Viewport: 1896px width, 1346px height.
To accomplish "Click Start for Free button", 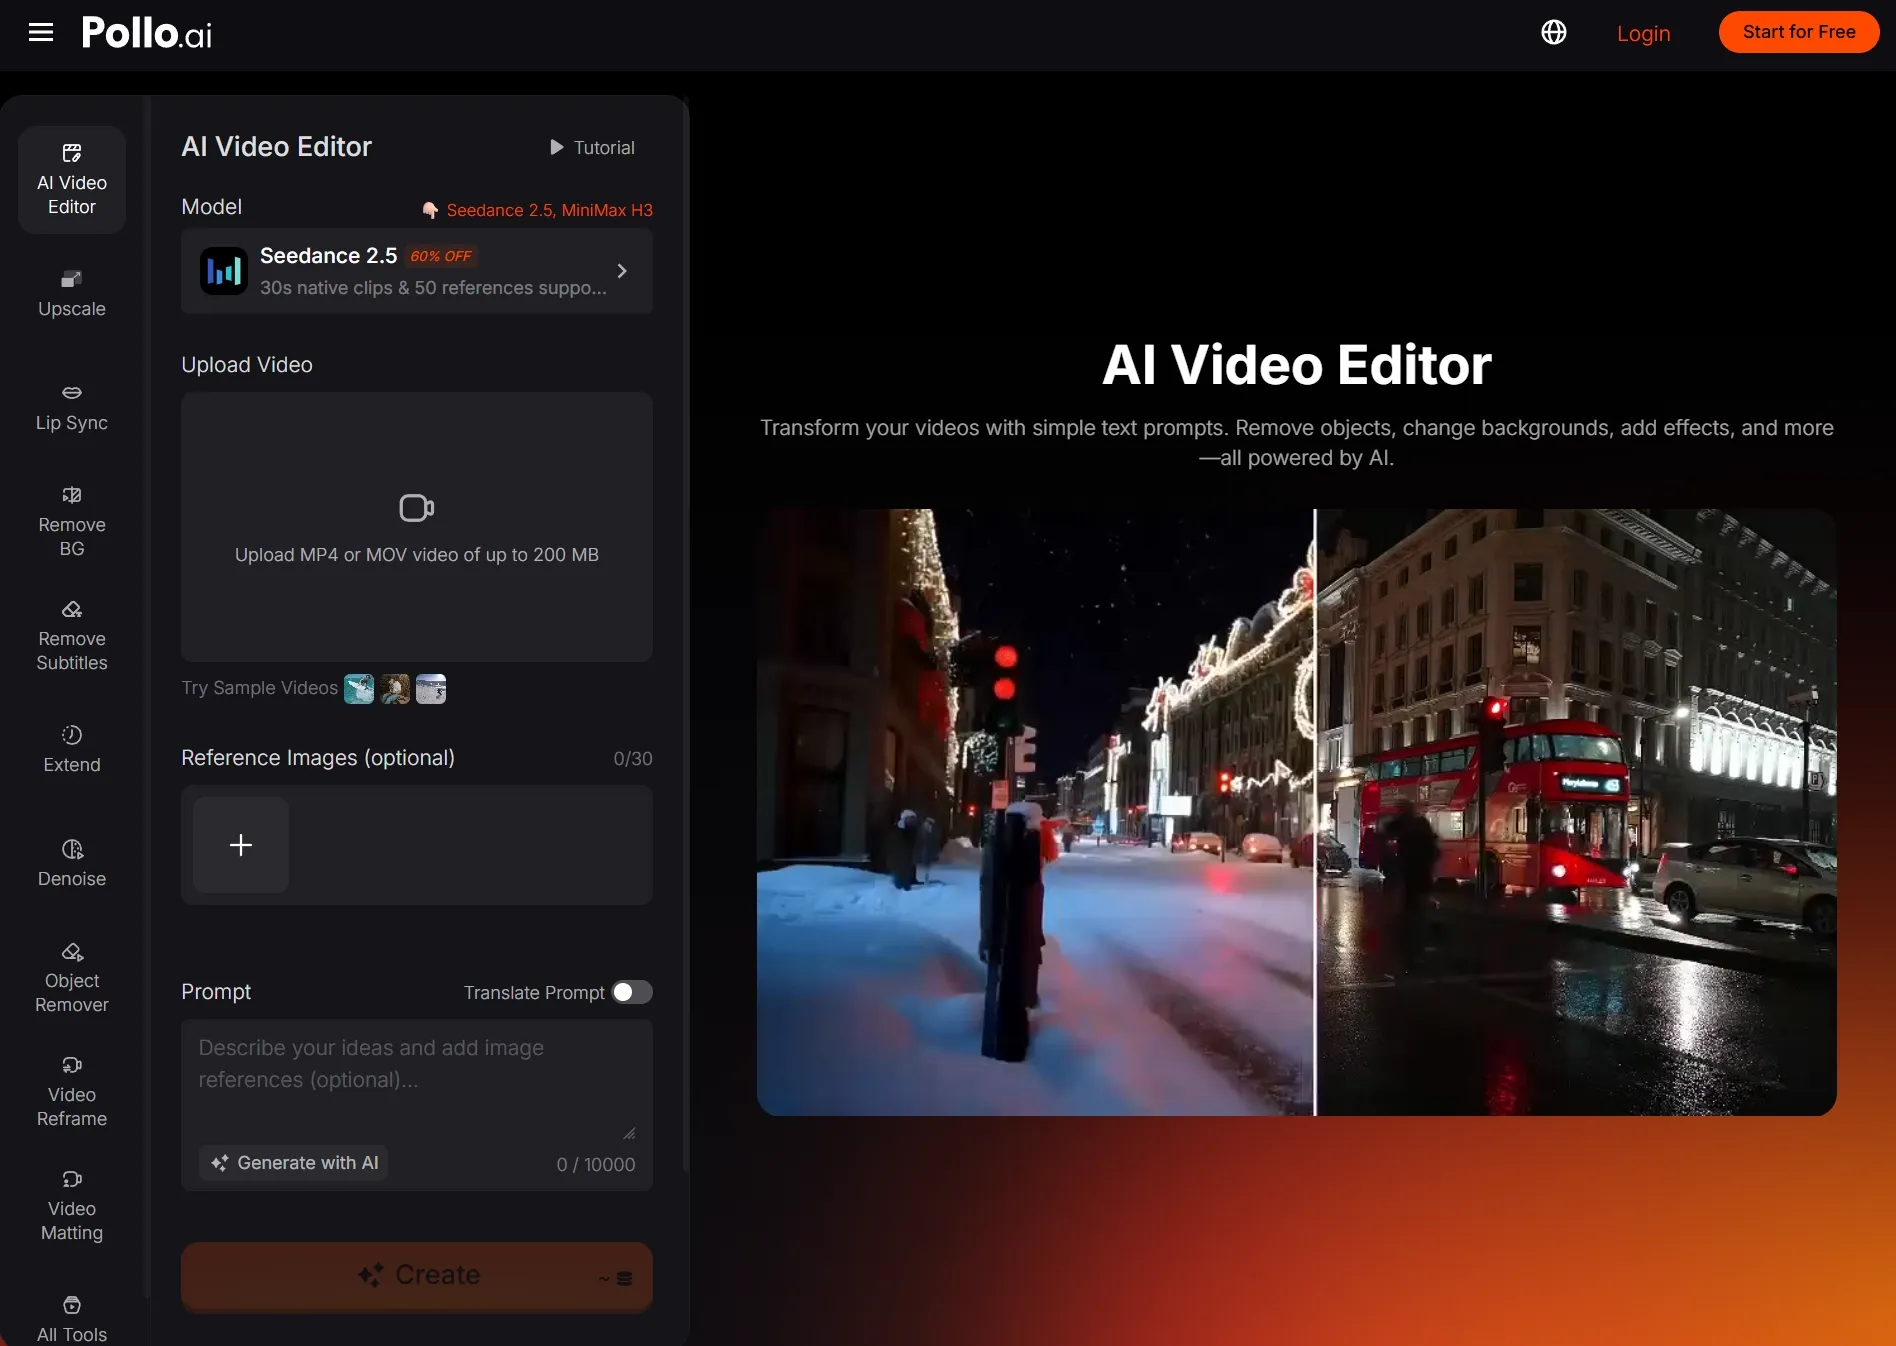I will [1798, 32].
